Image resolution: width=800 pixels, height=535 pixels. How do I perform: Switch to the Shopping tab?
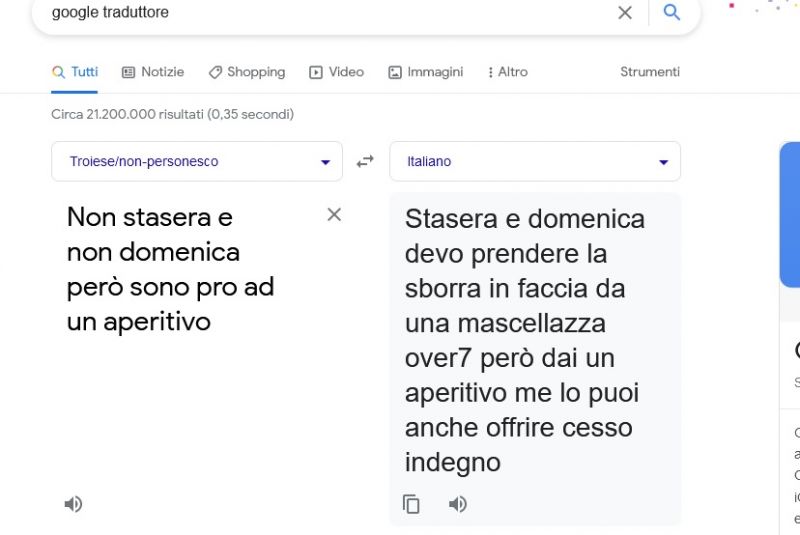pos(247,72)
